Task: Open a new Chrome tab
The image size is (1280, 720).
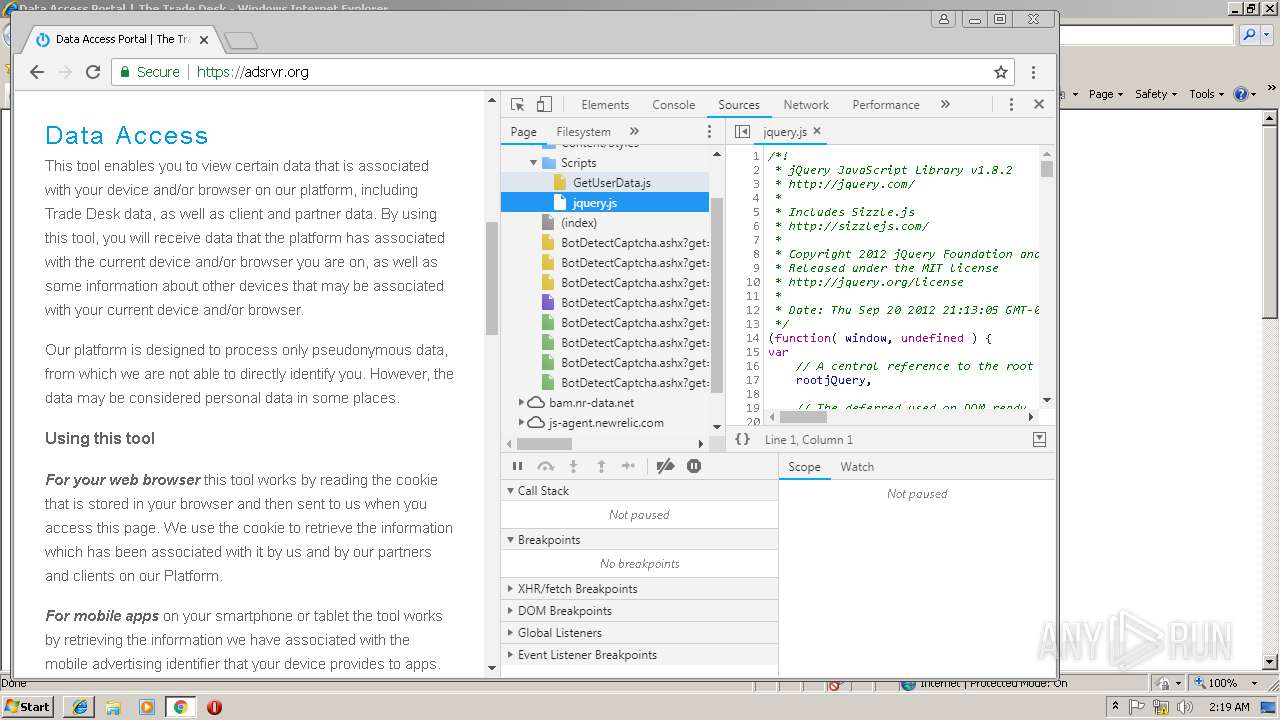Action: [241, 40]
